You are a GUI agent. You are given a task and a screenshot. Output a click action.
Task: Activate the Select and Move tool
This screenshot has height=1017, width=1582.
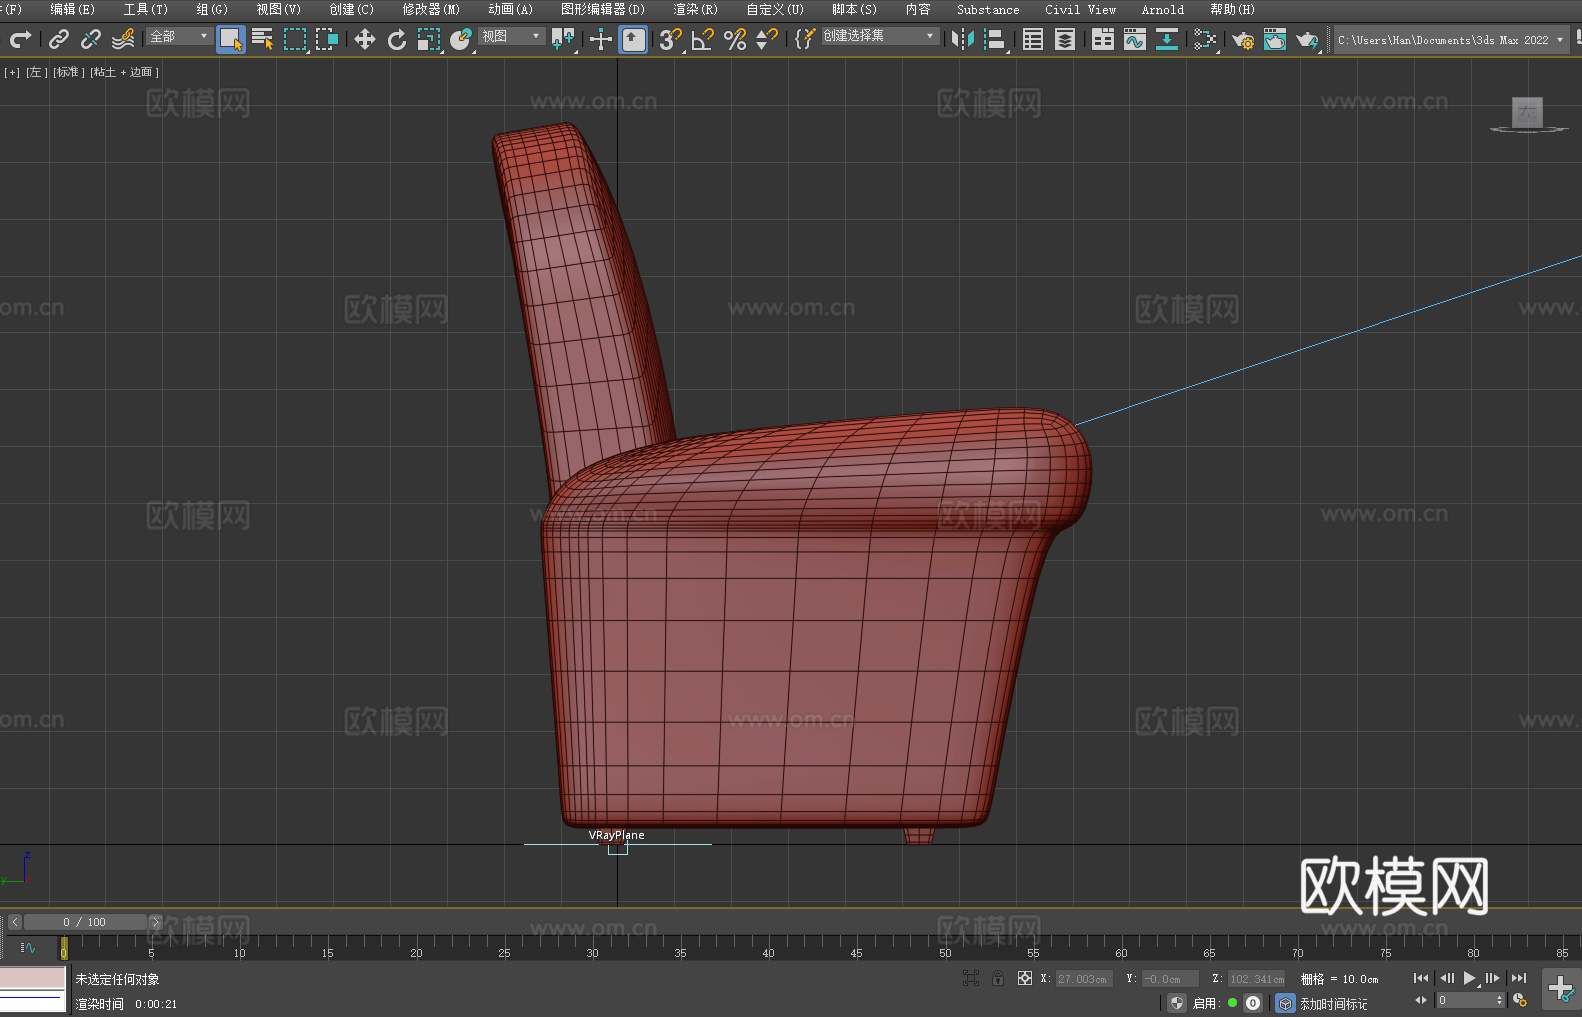[x=365, y=39]
